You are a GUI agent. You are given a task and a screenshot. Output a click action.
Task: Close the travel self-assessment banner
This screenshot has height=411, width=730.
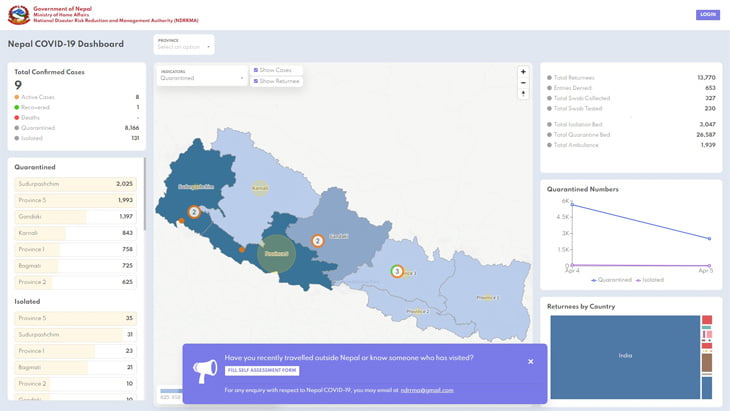(530, 361)
